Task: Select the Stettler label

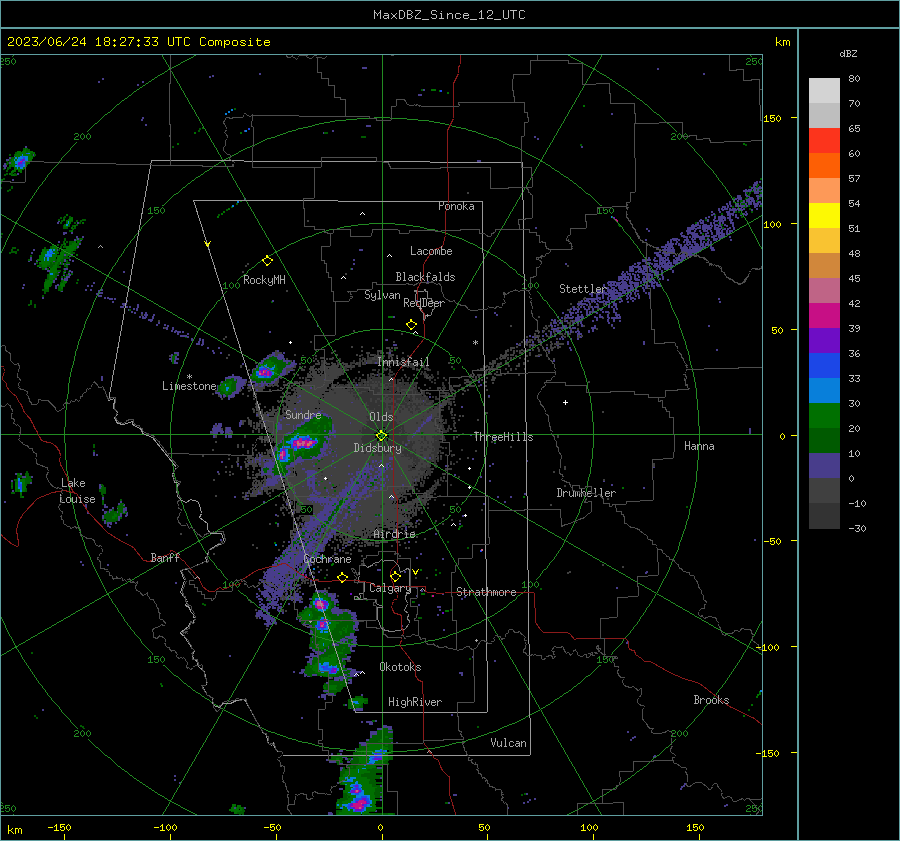Action: point(583,289)
